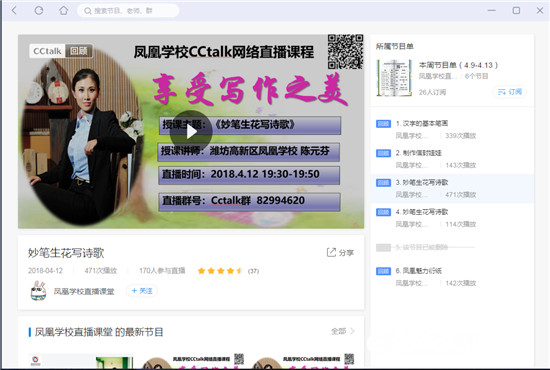The image size is (550, 370).
Task: Open the share icon next to 分享
Action: [331, 252]
